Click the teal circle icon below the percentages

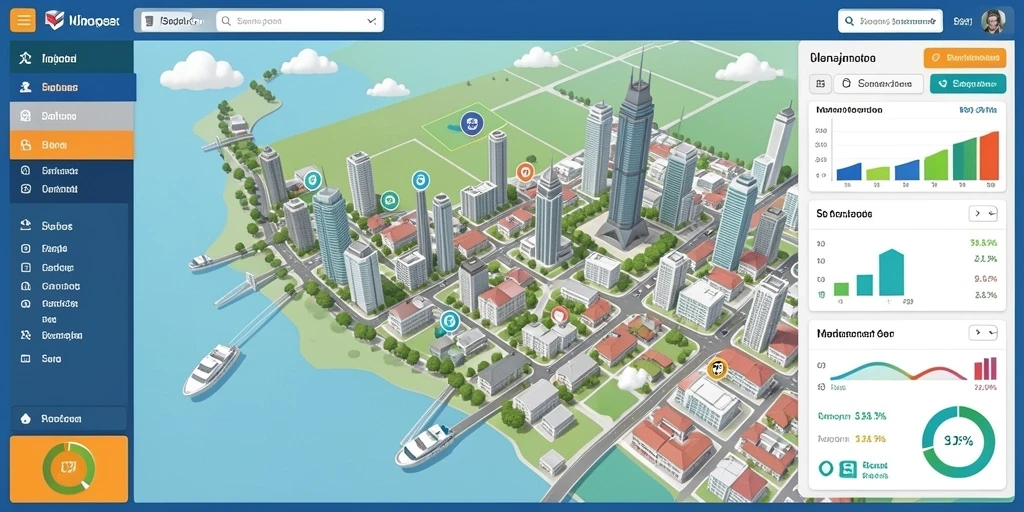(x=825, y=468)
